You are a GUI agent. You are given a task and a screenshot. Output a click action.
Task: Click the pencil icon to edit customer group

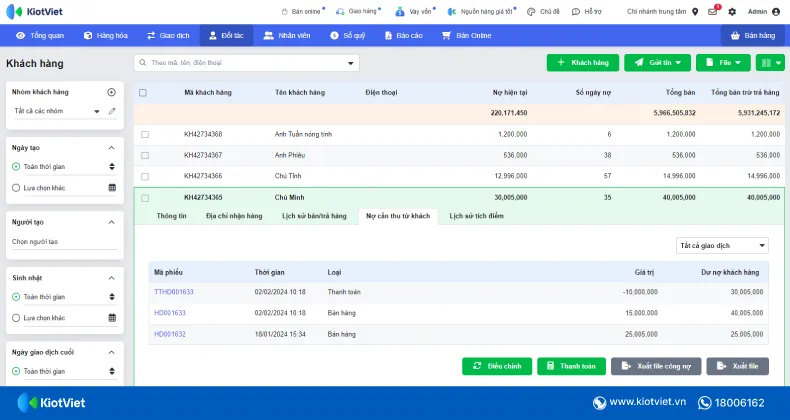click(112, 111)
